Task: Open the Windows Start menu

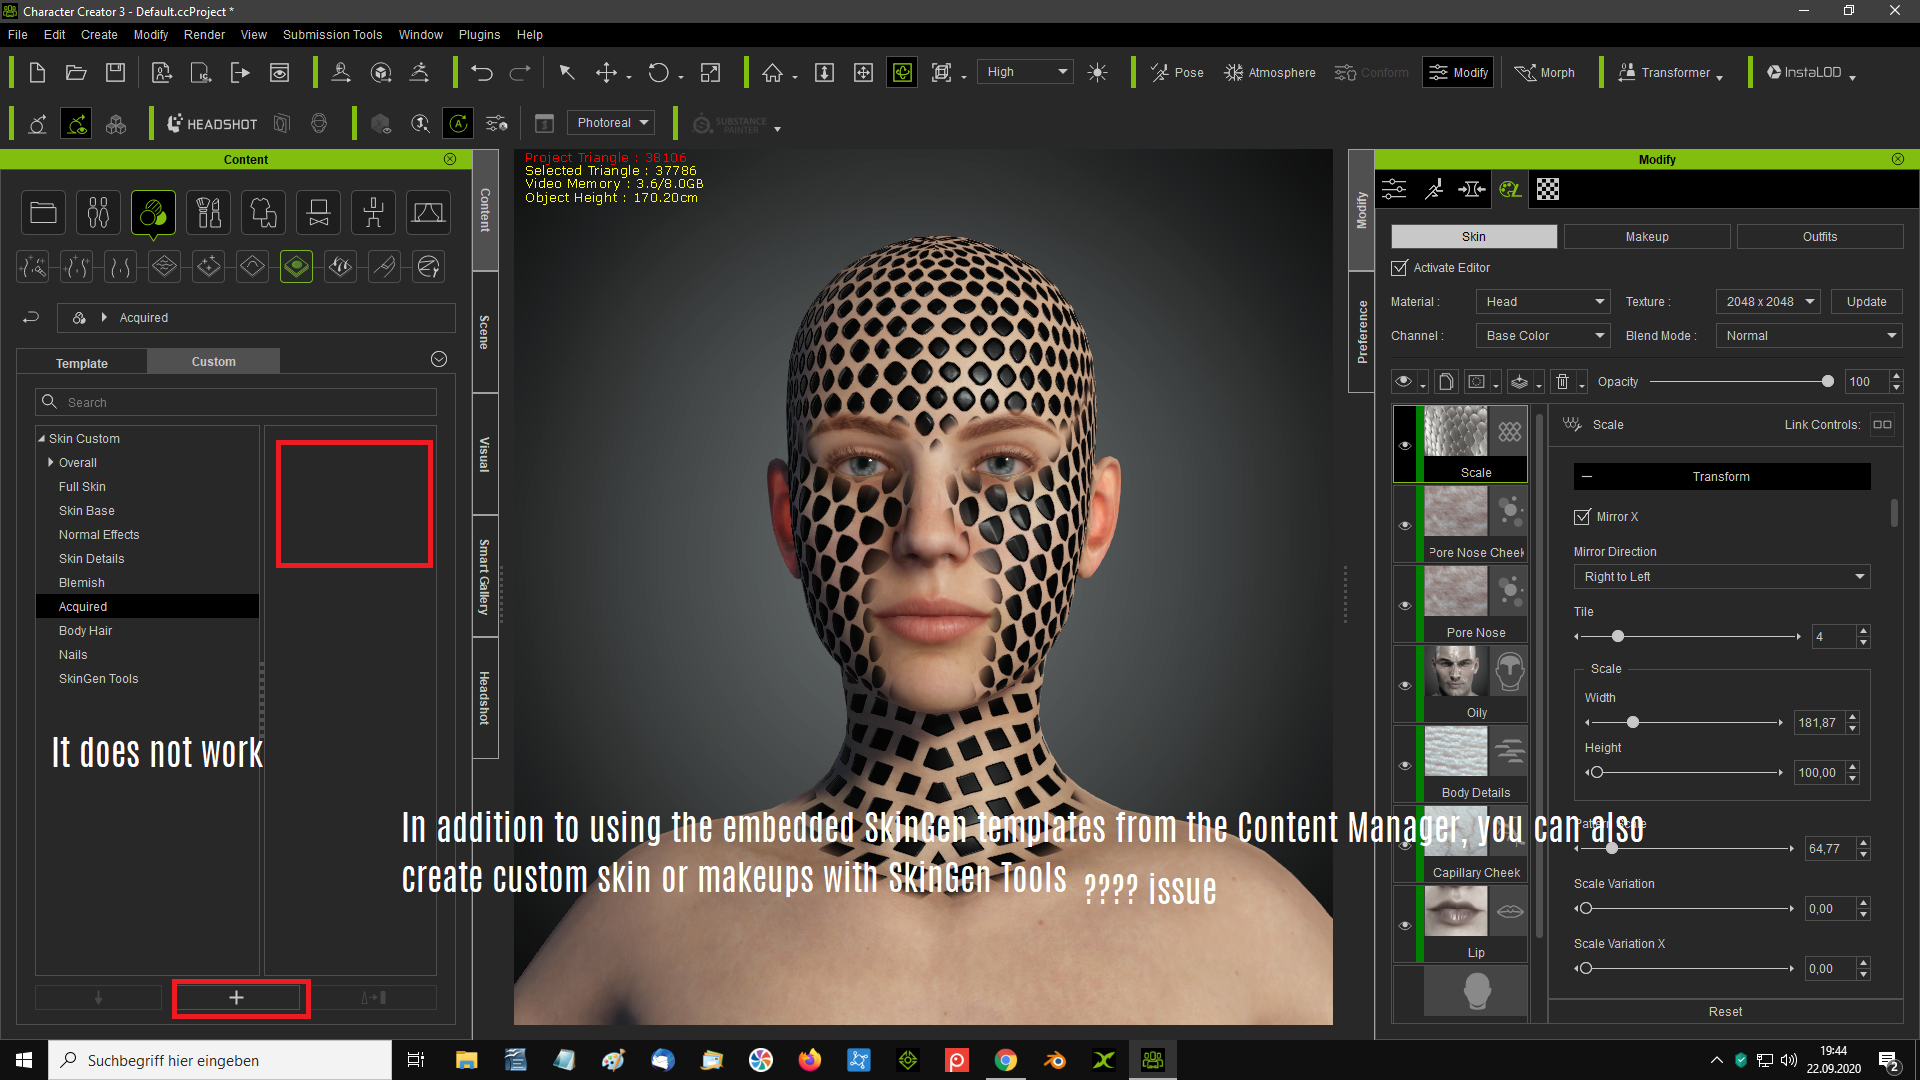Action: tap(24, 1060)
